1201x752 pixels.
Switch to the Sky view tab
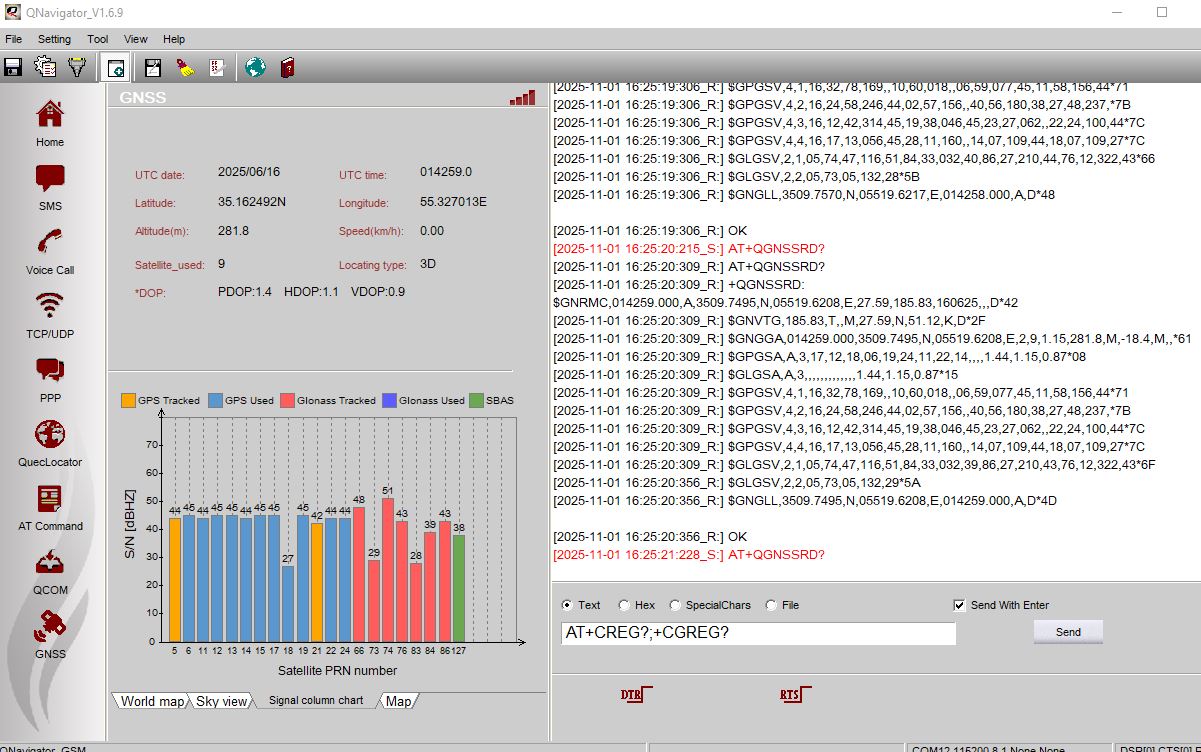[x=221, y=701]
